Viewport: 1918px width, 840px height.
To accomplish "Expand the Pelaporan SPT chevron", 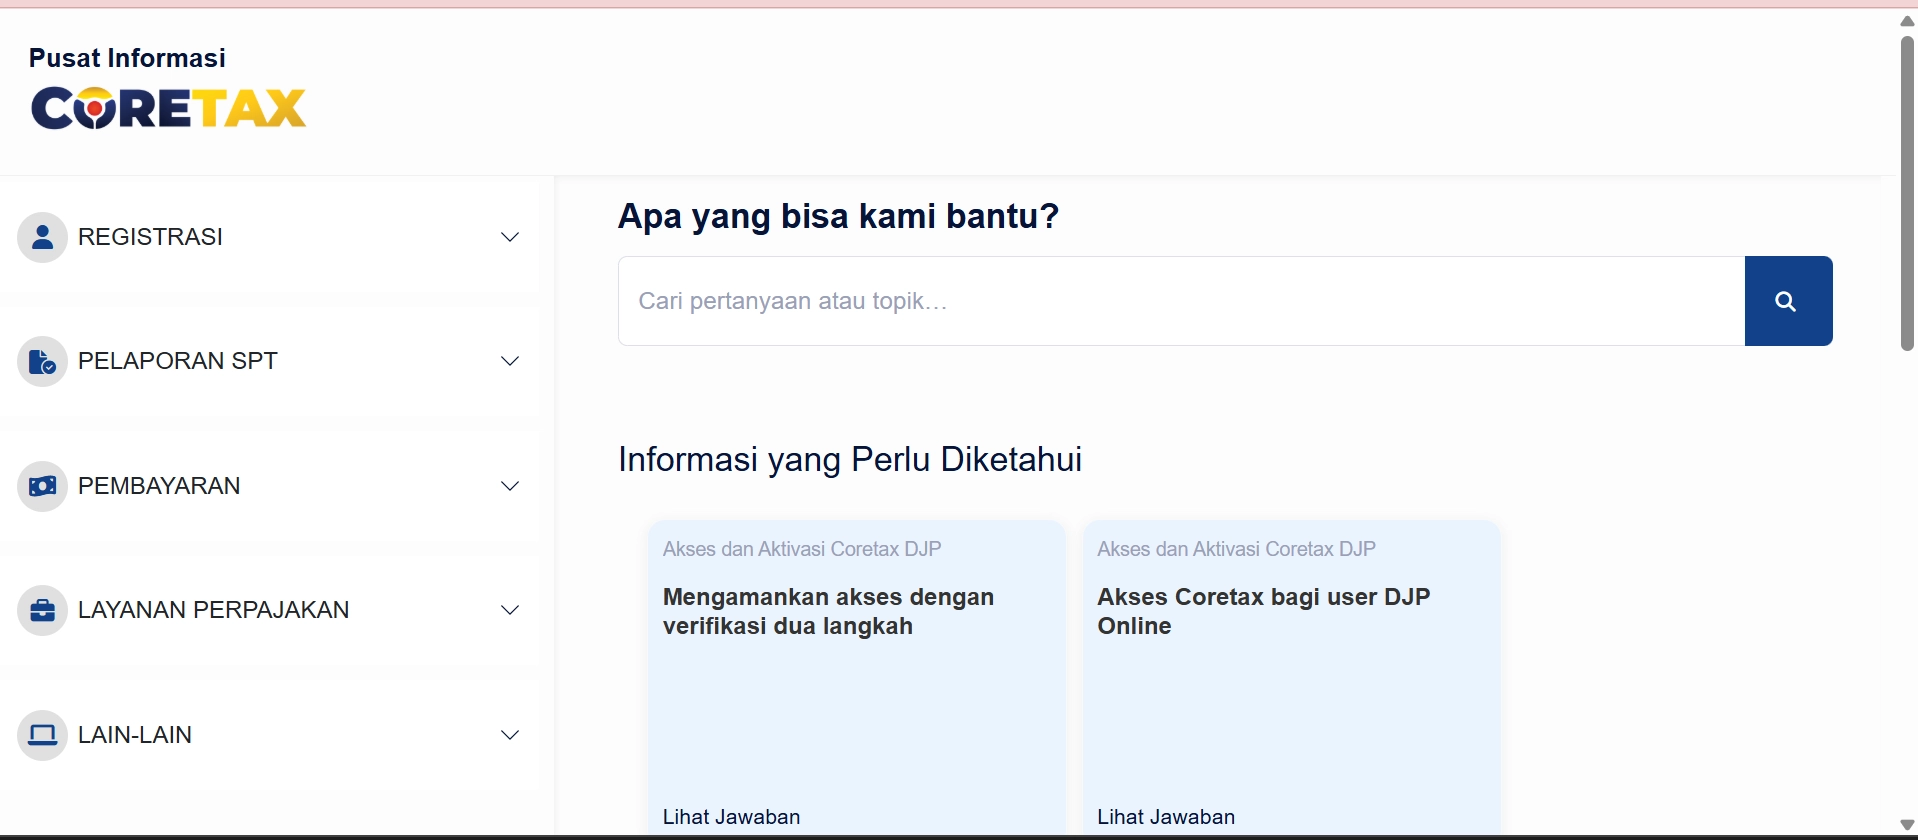I will click(510, 361).
